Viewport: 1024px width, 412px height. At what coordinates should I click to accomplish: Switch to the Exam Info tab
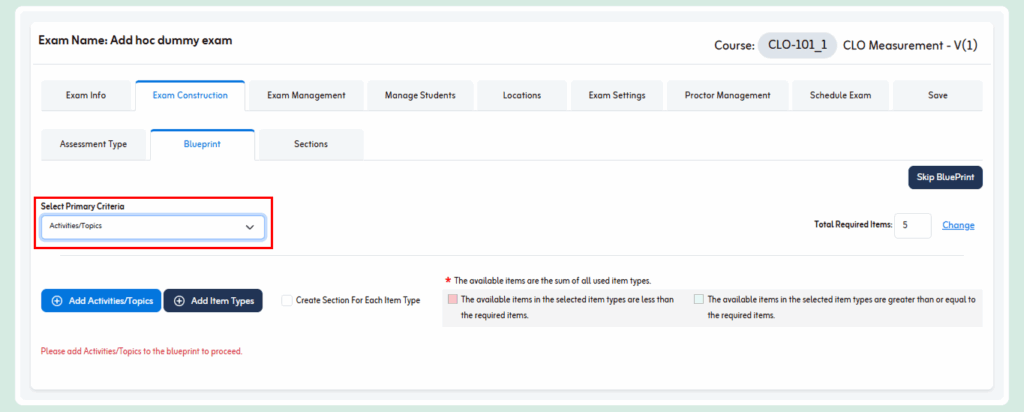click(85, 96)
